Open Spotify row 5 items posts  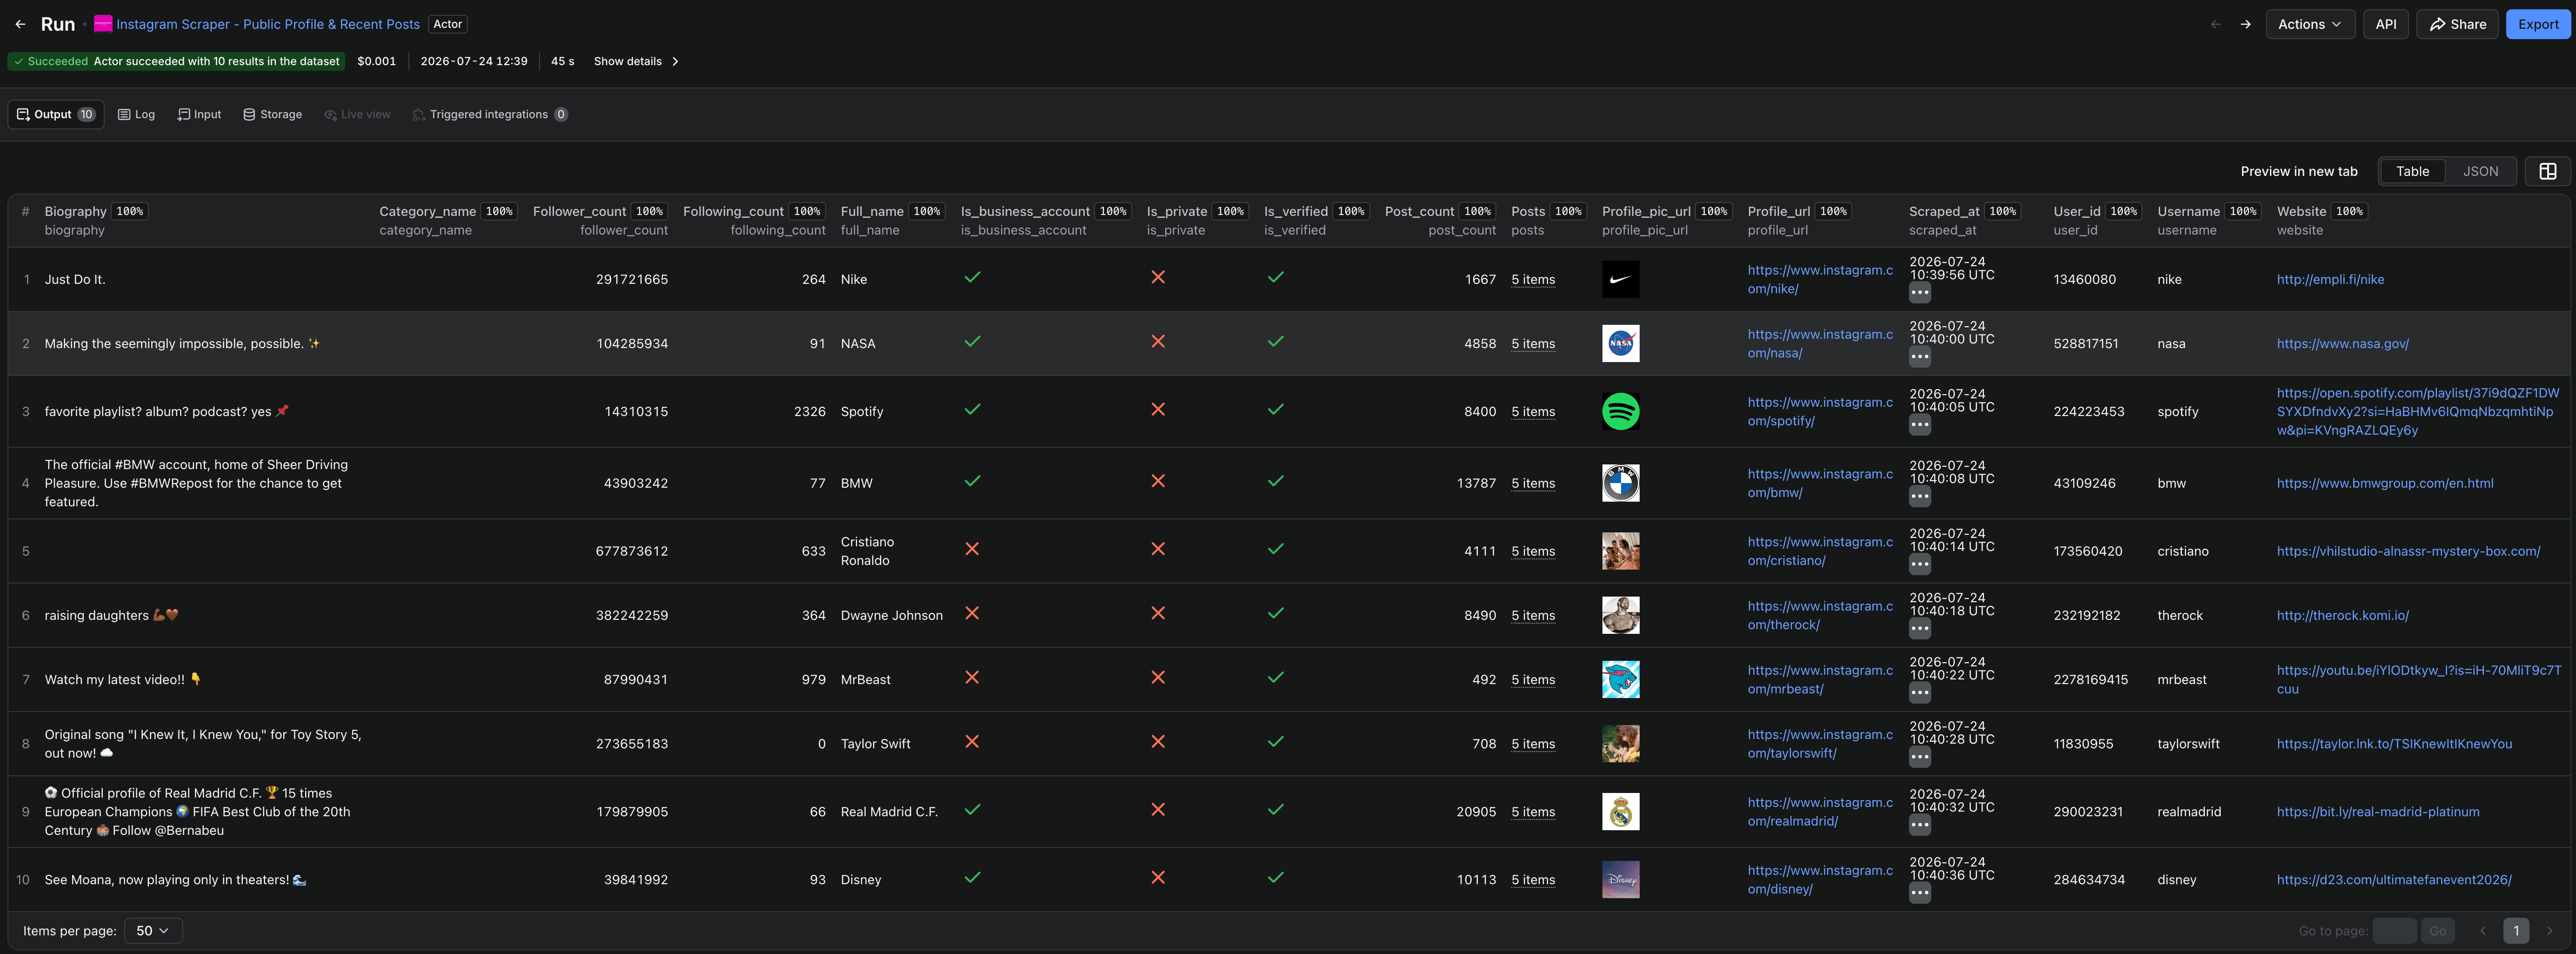[1533, 411]
